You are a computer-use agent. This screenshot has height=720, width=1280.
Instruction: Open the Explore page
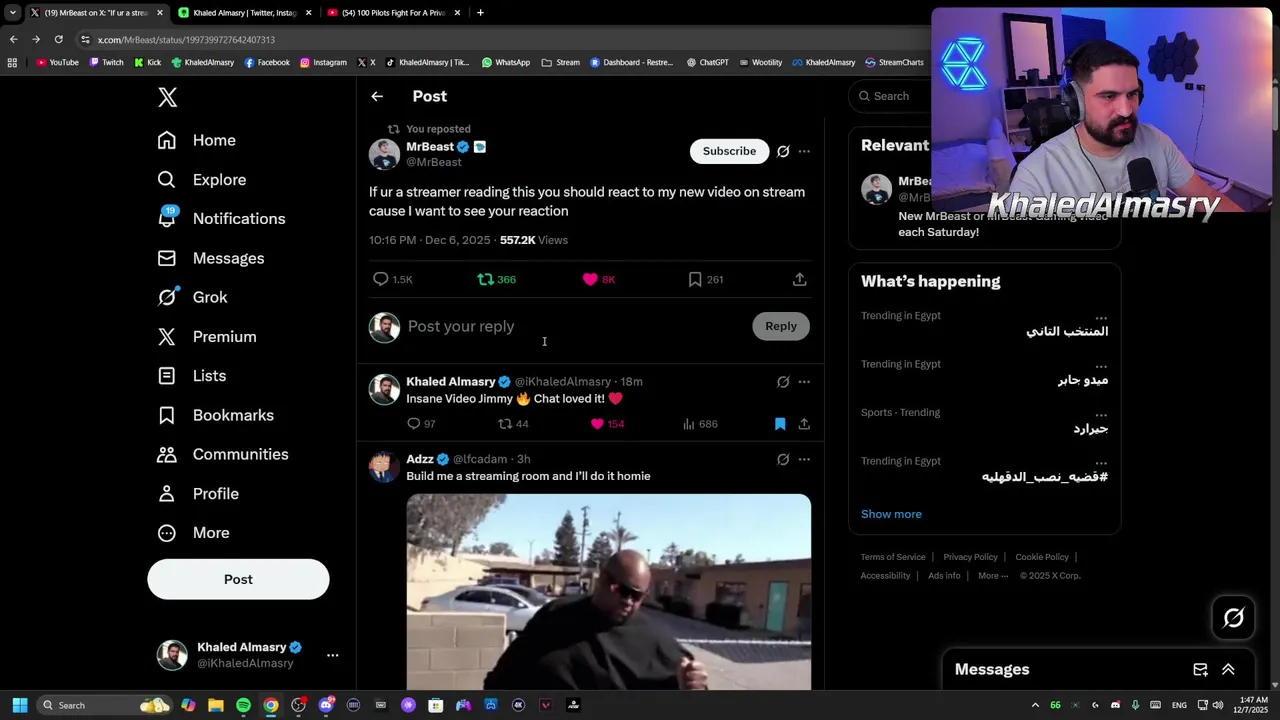click(x=202, y=180)
